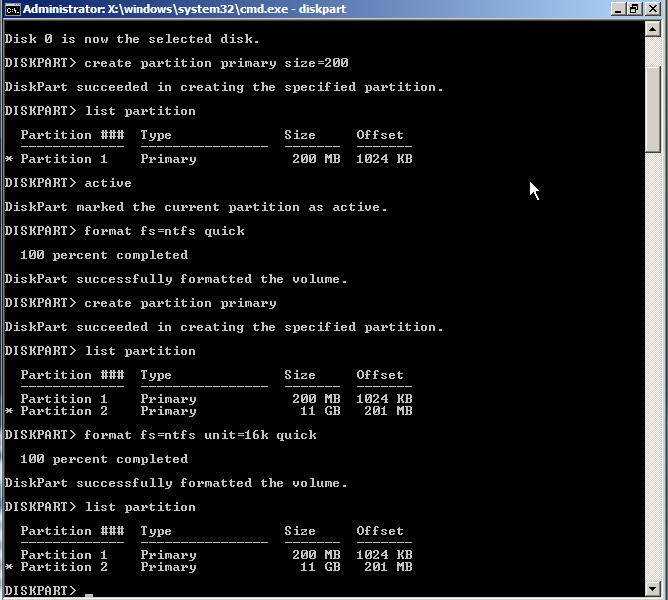668x600 pixels.
Task: Click the 'create partition primary' command without size
Action: (x=180, y=303)
